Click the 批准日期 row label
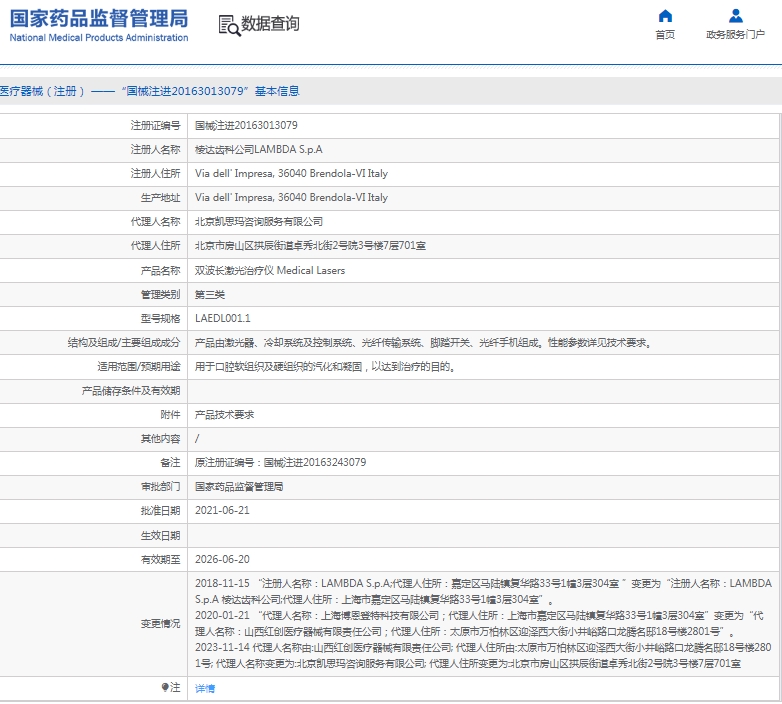Screen dimensions: 782x704 click(x=160, y=510)
